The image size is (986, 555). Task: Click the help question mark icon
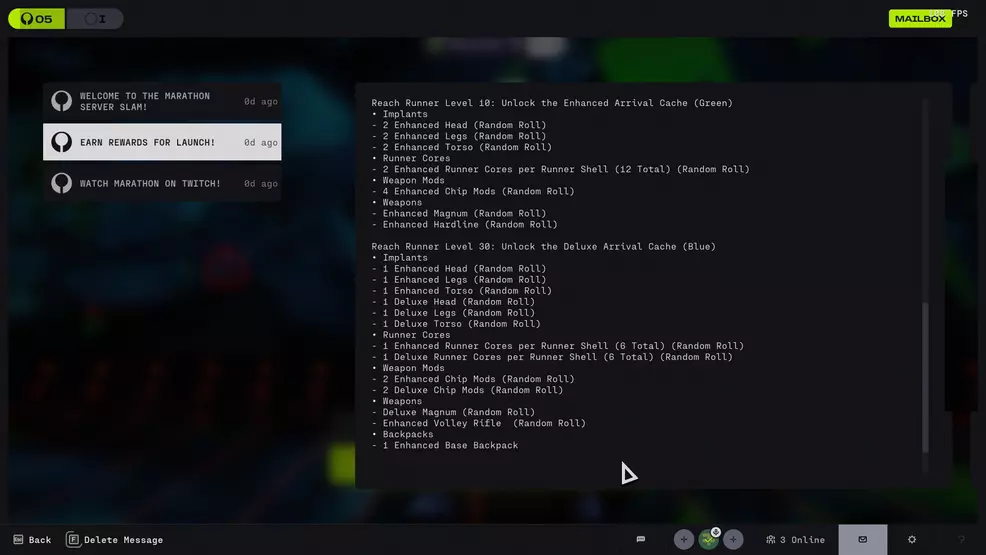coord(961,539)
